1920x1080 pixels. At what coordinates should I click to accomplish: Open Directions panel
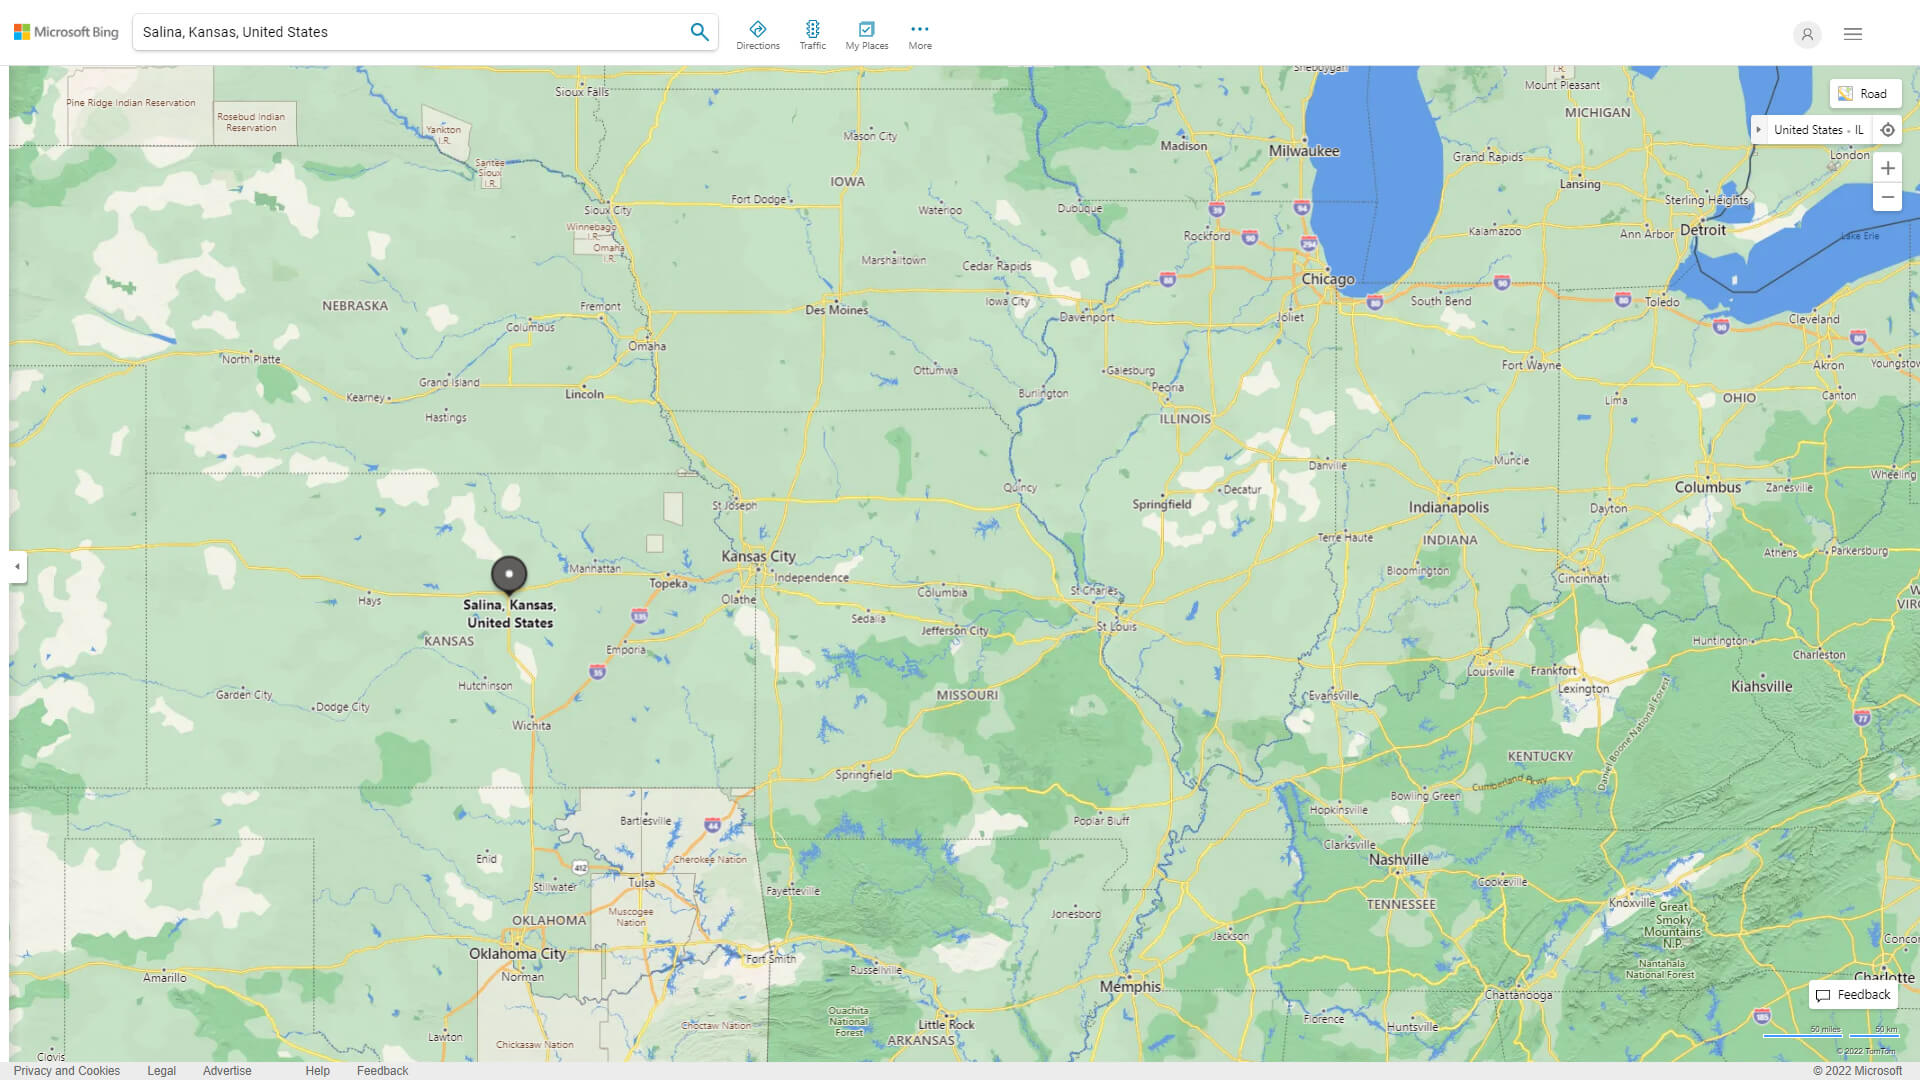coord(757,35)
